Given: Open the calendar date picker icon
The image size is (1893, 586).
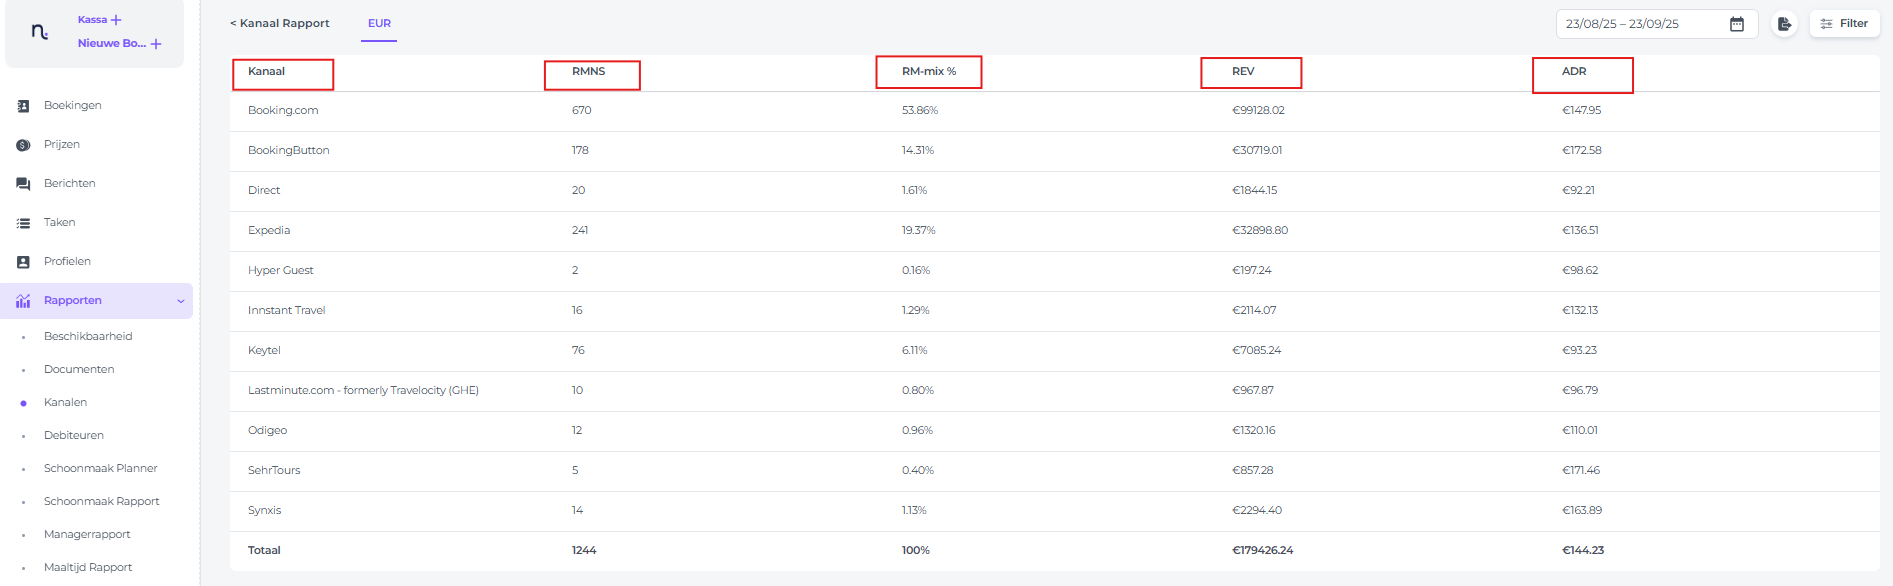Looking at the screenshot, I should (x=1737, y=24).
